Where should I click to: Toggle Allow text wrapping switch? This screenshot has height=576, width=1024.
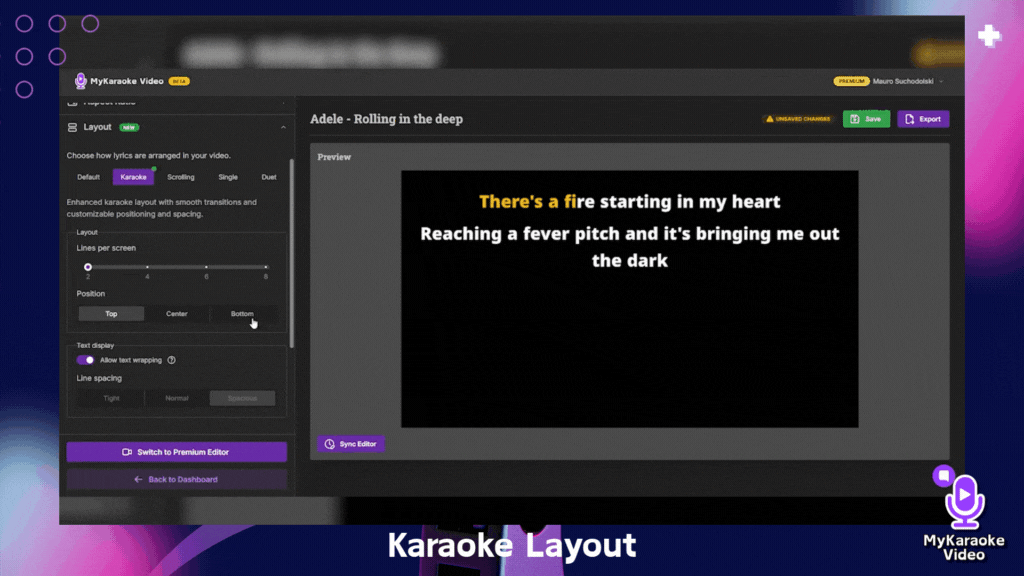coord(85,360)
